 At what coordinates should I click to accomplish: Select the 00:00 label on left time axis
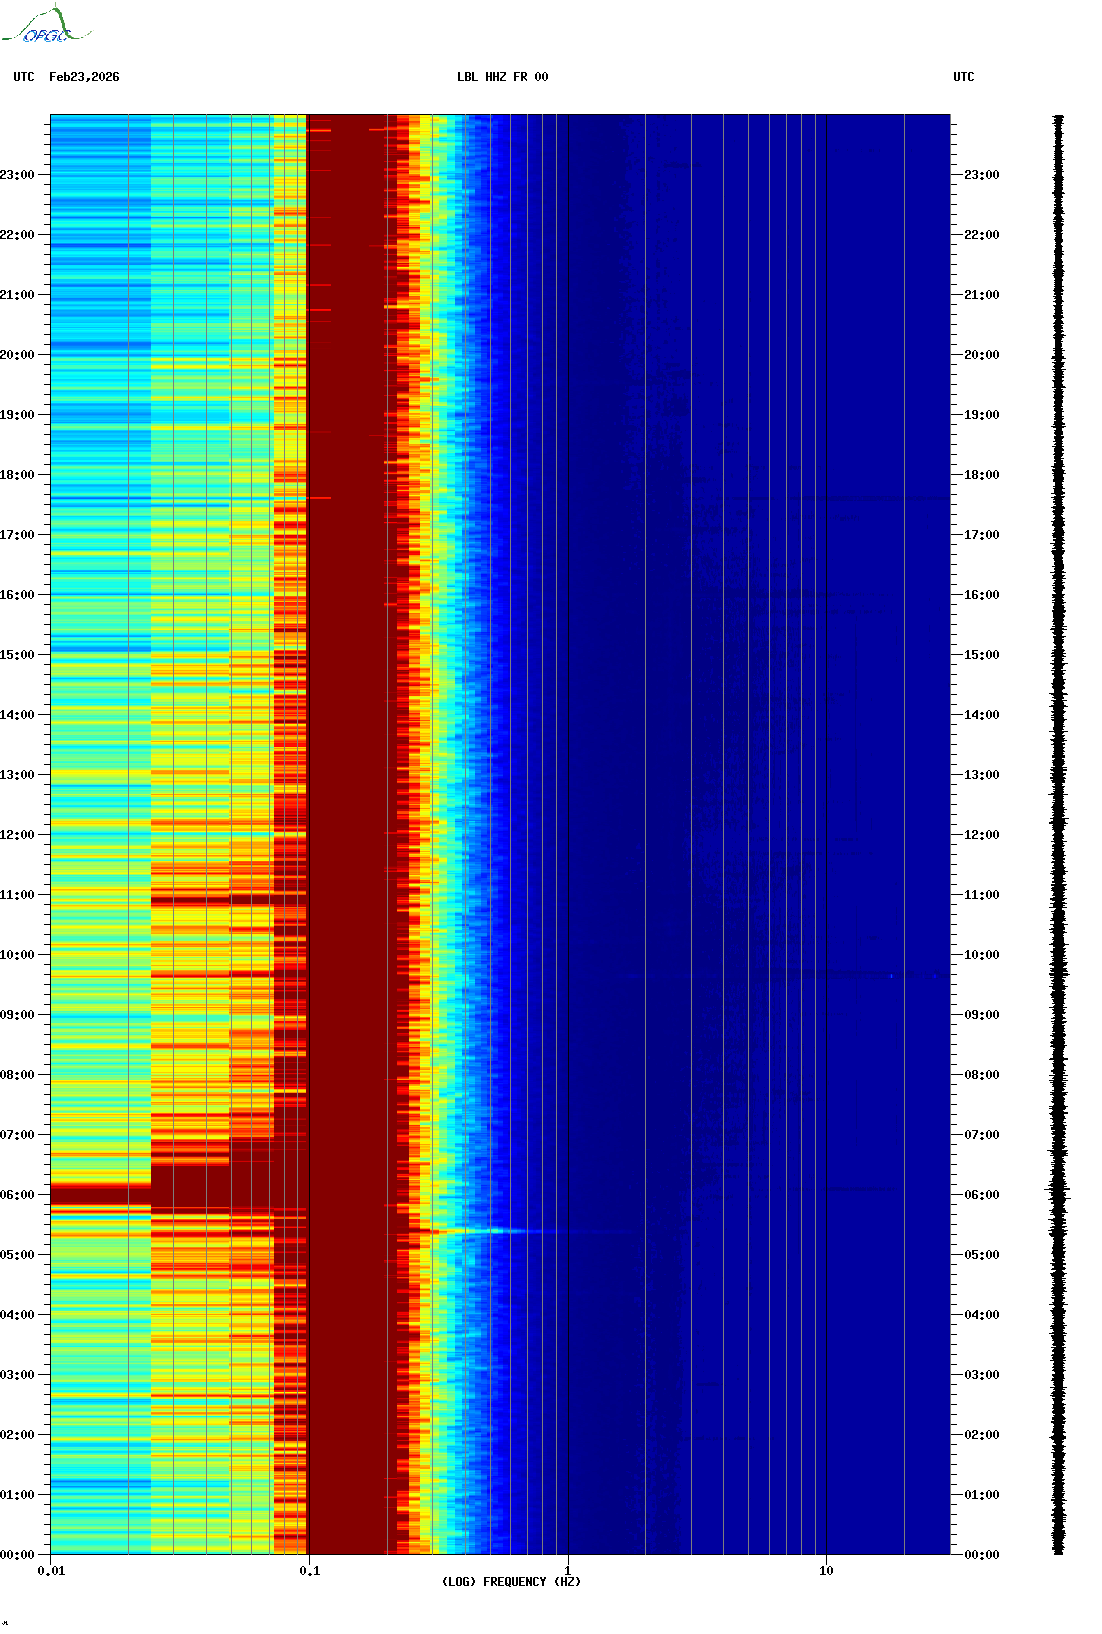click(17, 1555)
